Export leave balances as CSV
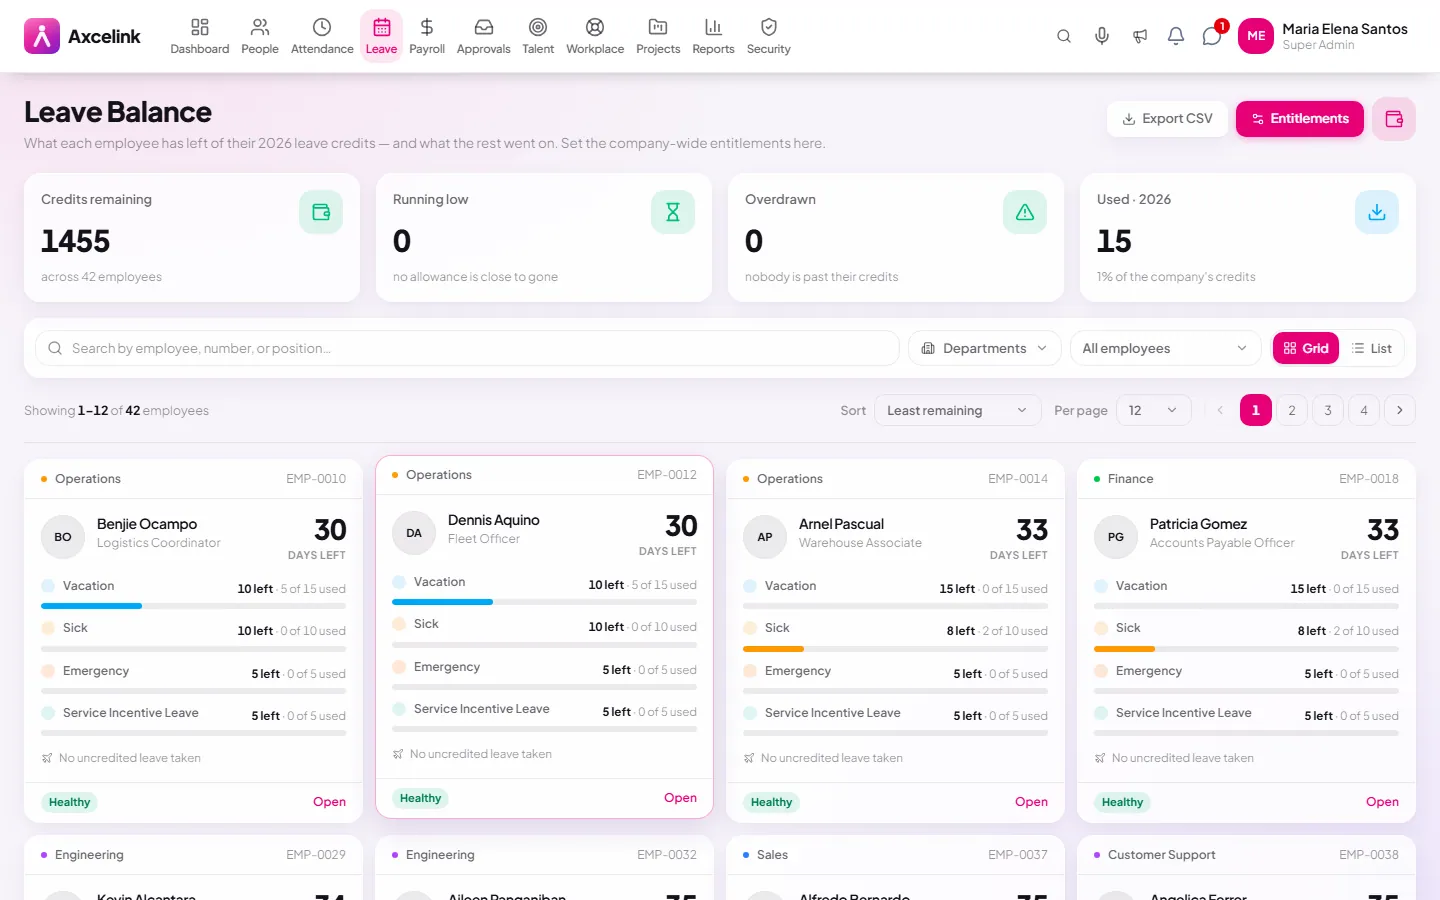 tap(1167, 119)
